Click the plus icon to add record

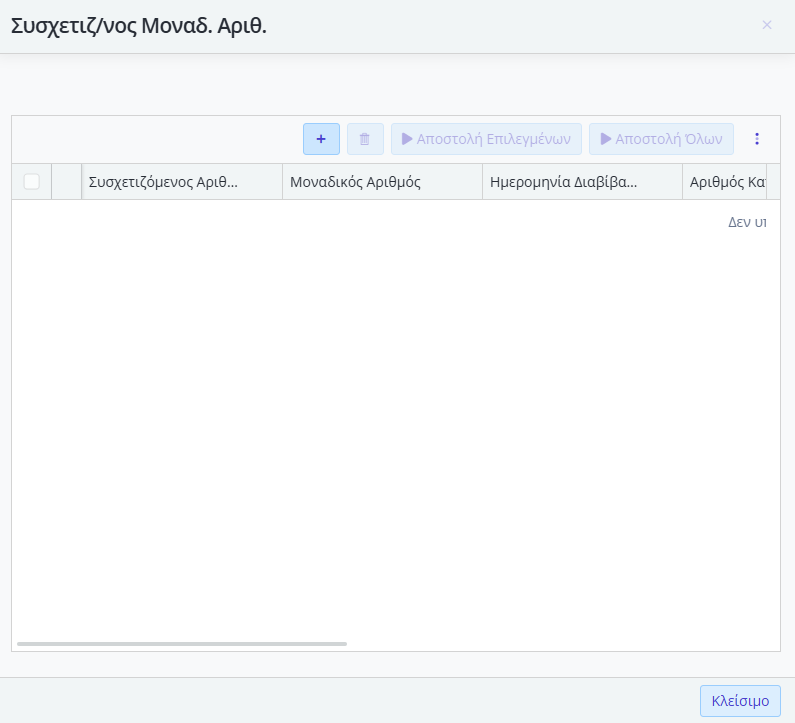[321, 139]
